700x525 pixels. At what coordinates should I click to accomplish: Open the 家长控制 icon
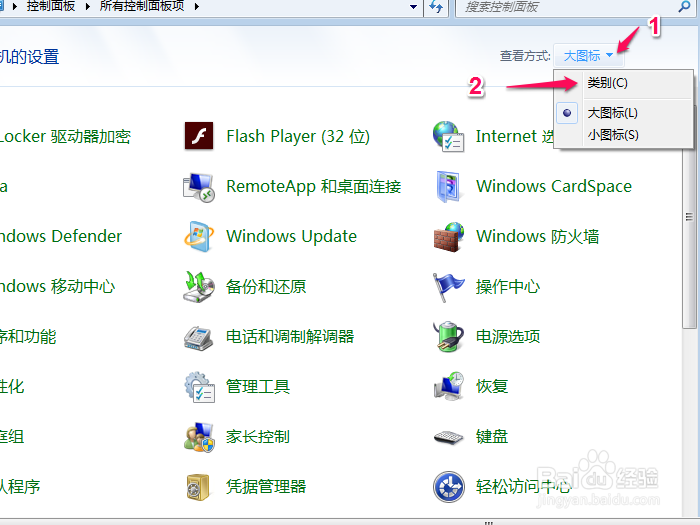tap(199, 437)
